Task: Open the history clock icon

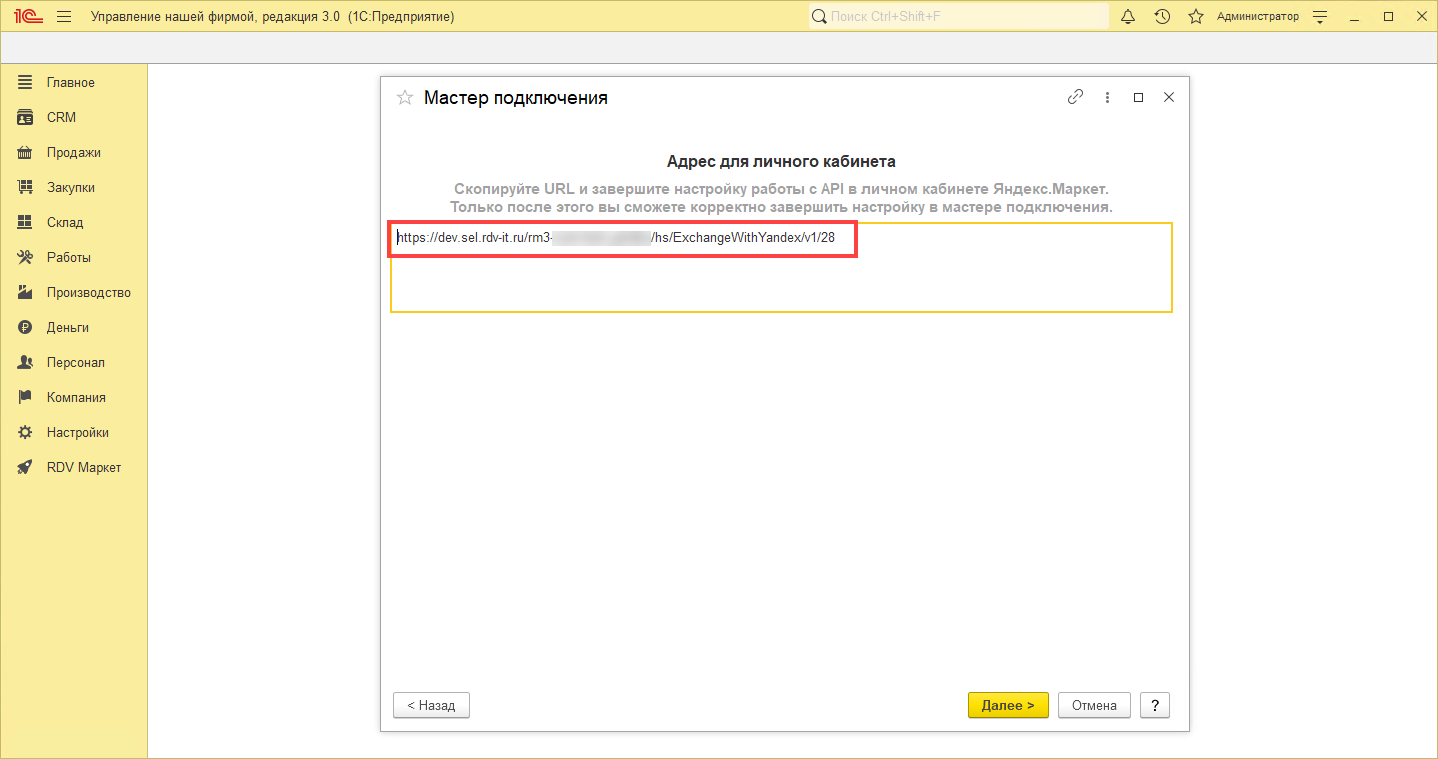Action: (1162, 17)
